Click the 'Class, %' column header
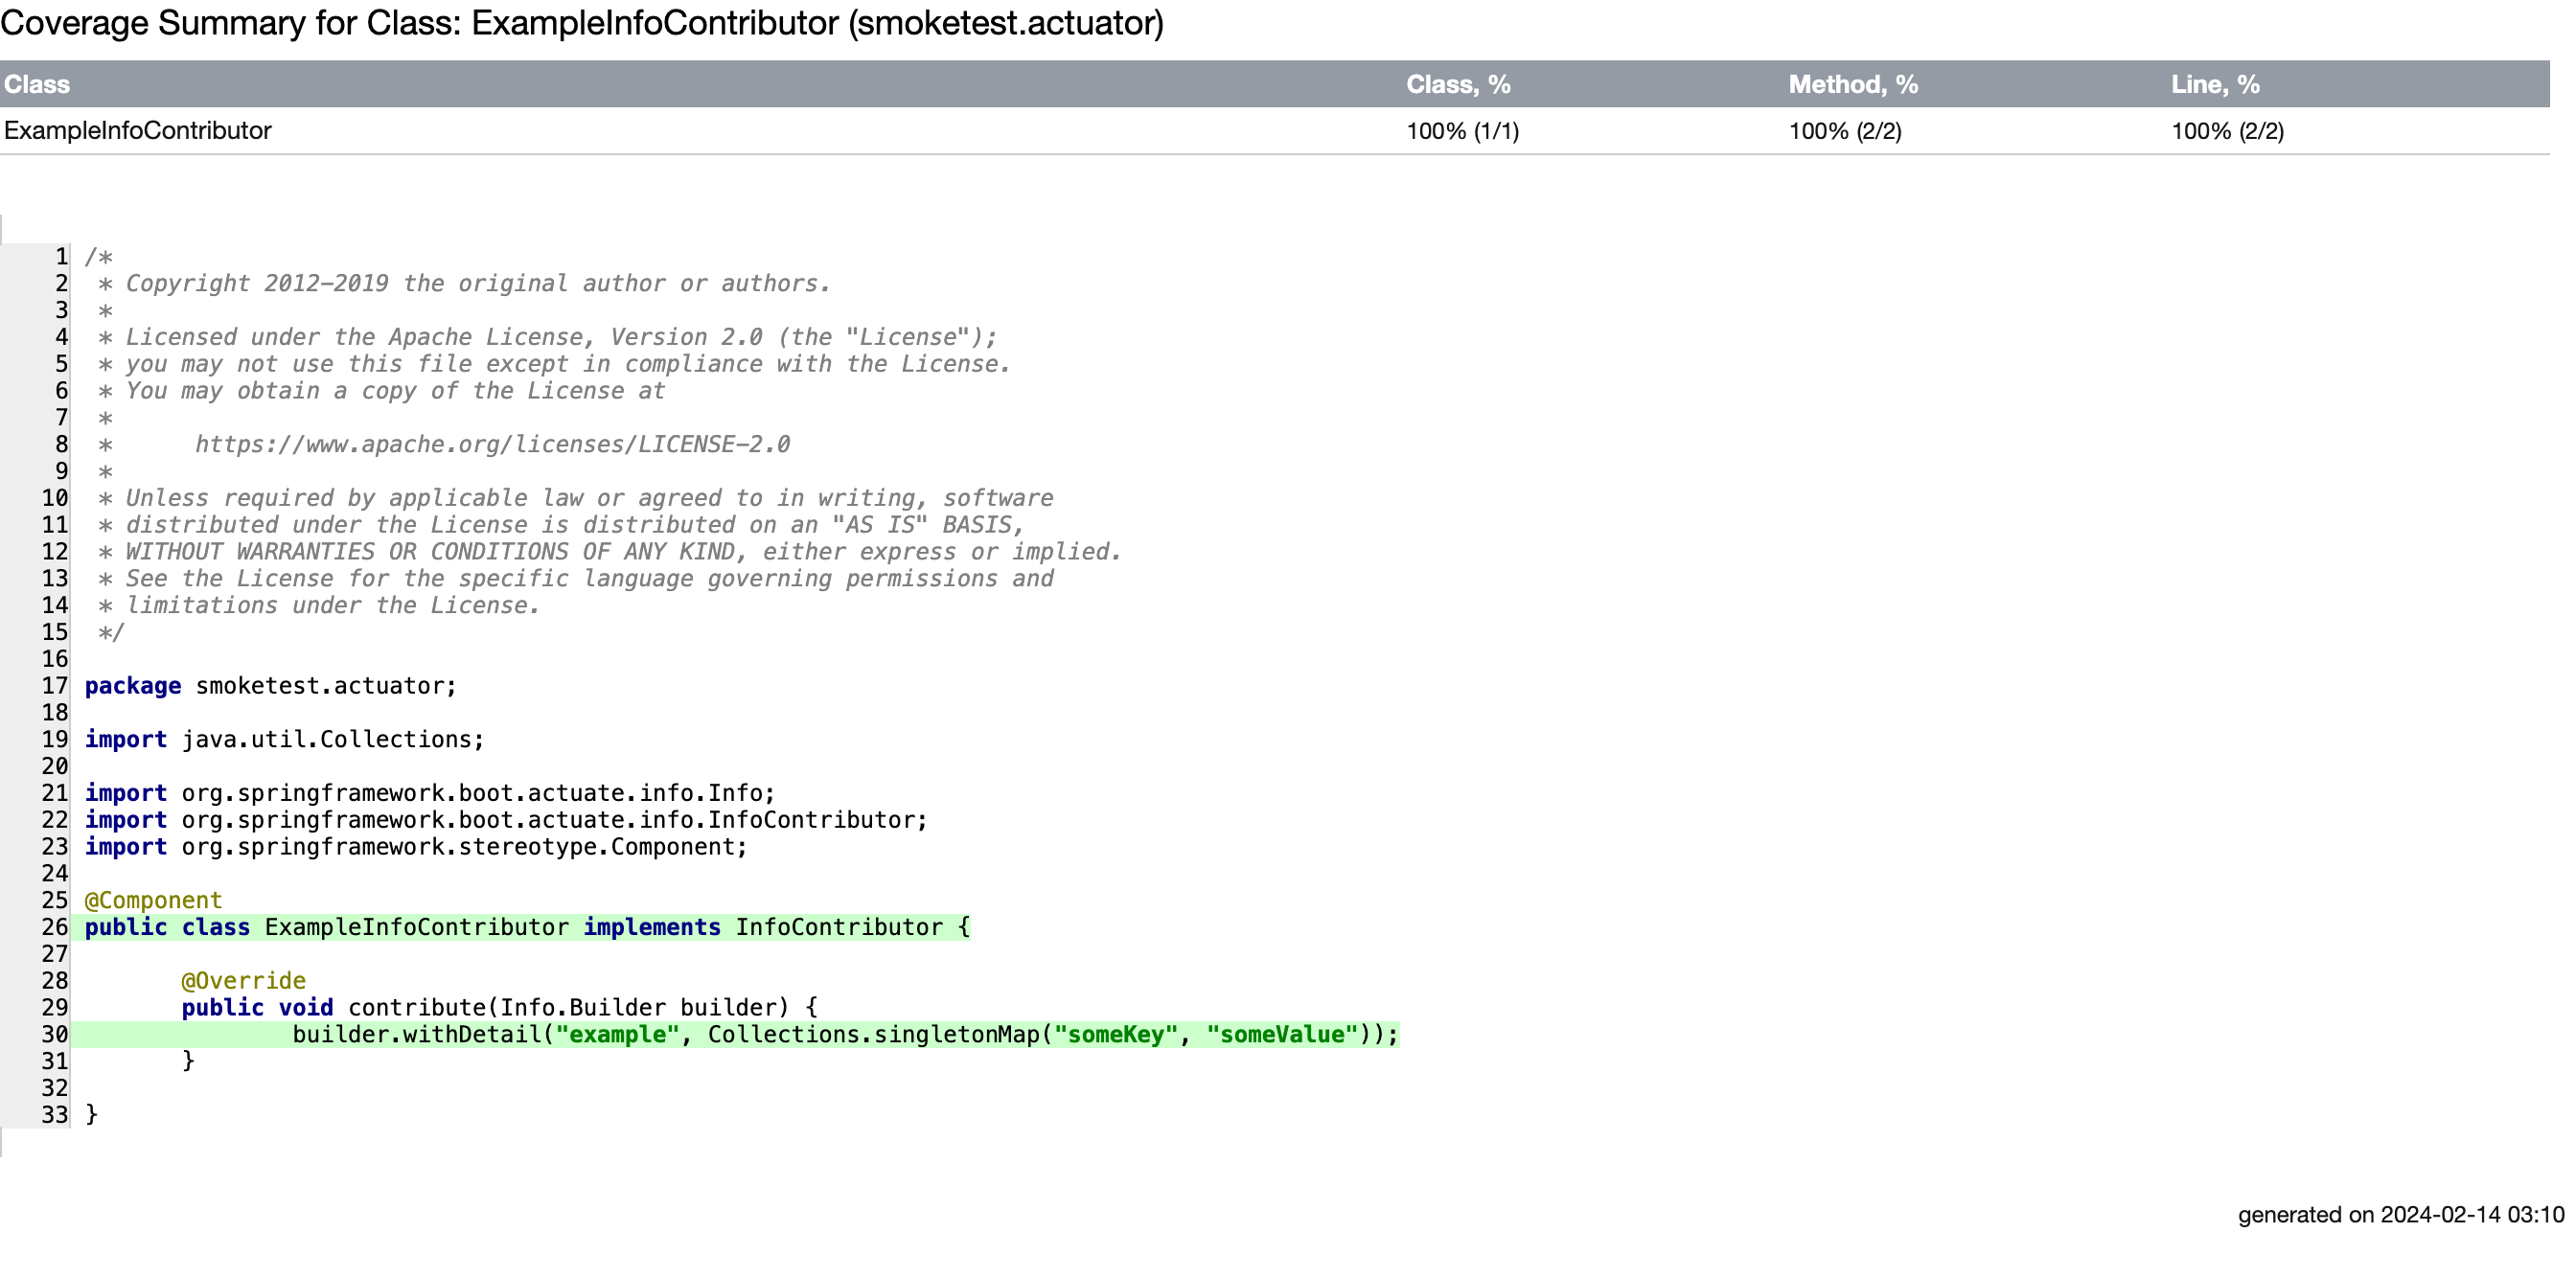 (x=1457, y=84)
